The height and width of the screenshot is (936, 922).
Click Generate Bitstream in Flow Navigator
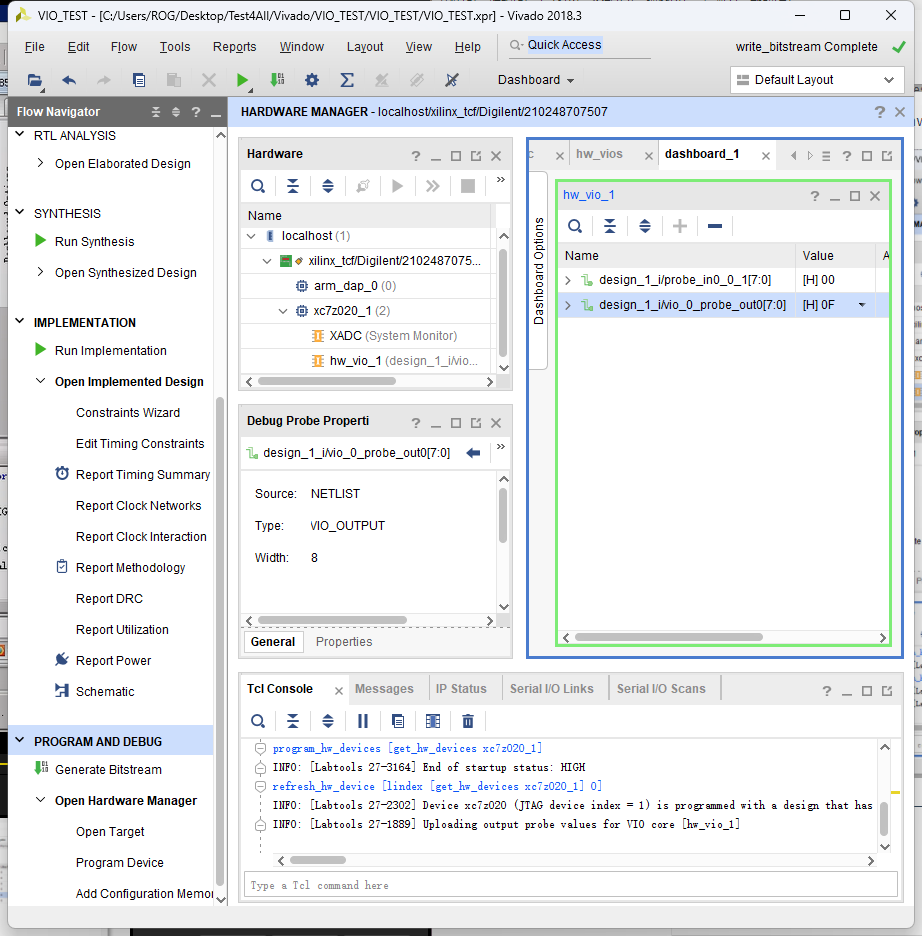coord(108,769)
